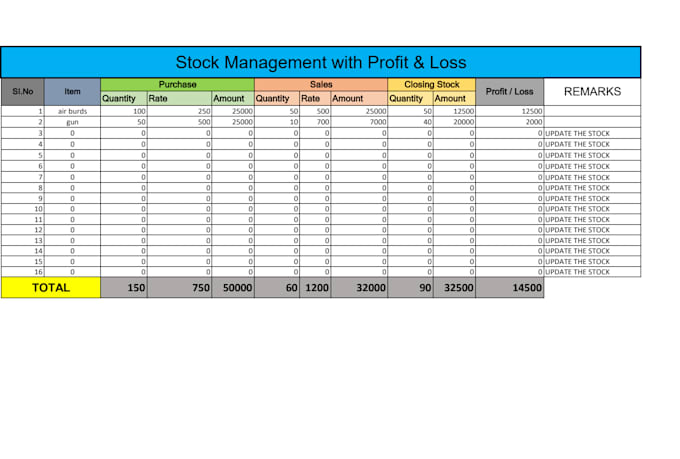The image size is (680, 459).
Task: Select total closing quantity 90
Action: (410, 288)
